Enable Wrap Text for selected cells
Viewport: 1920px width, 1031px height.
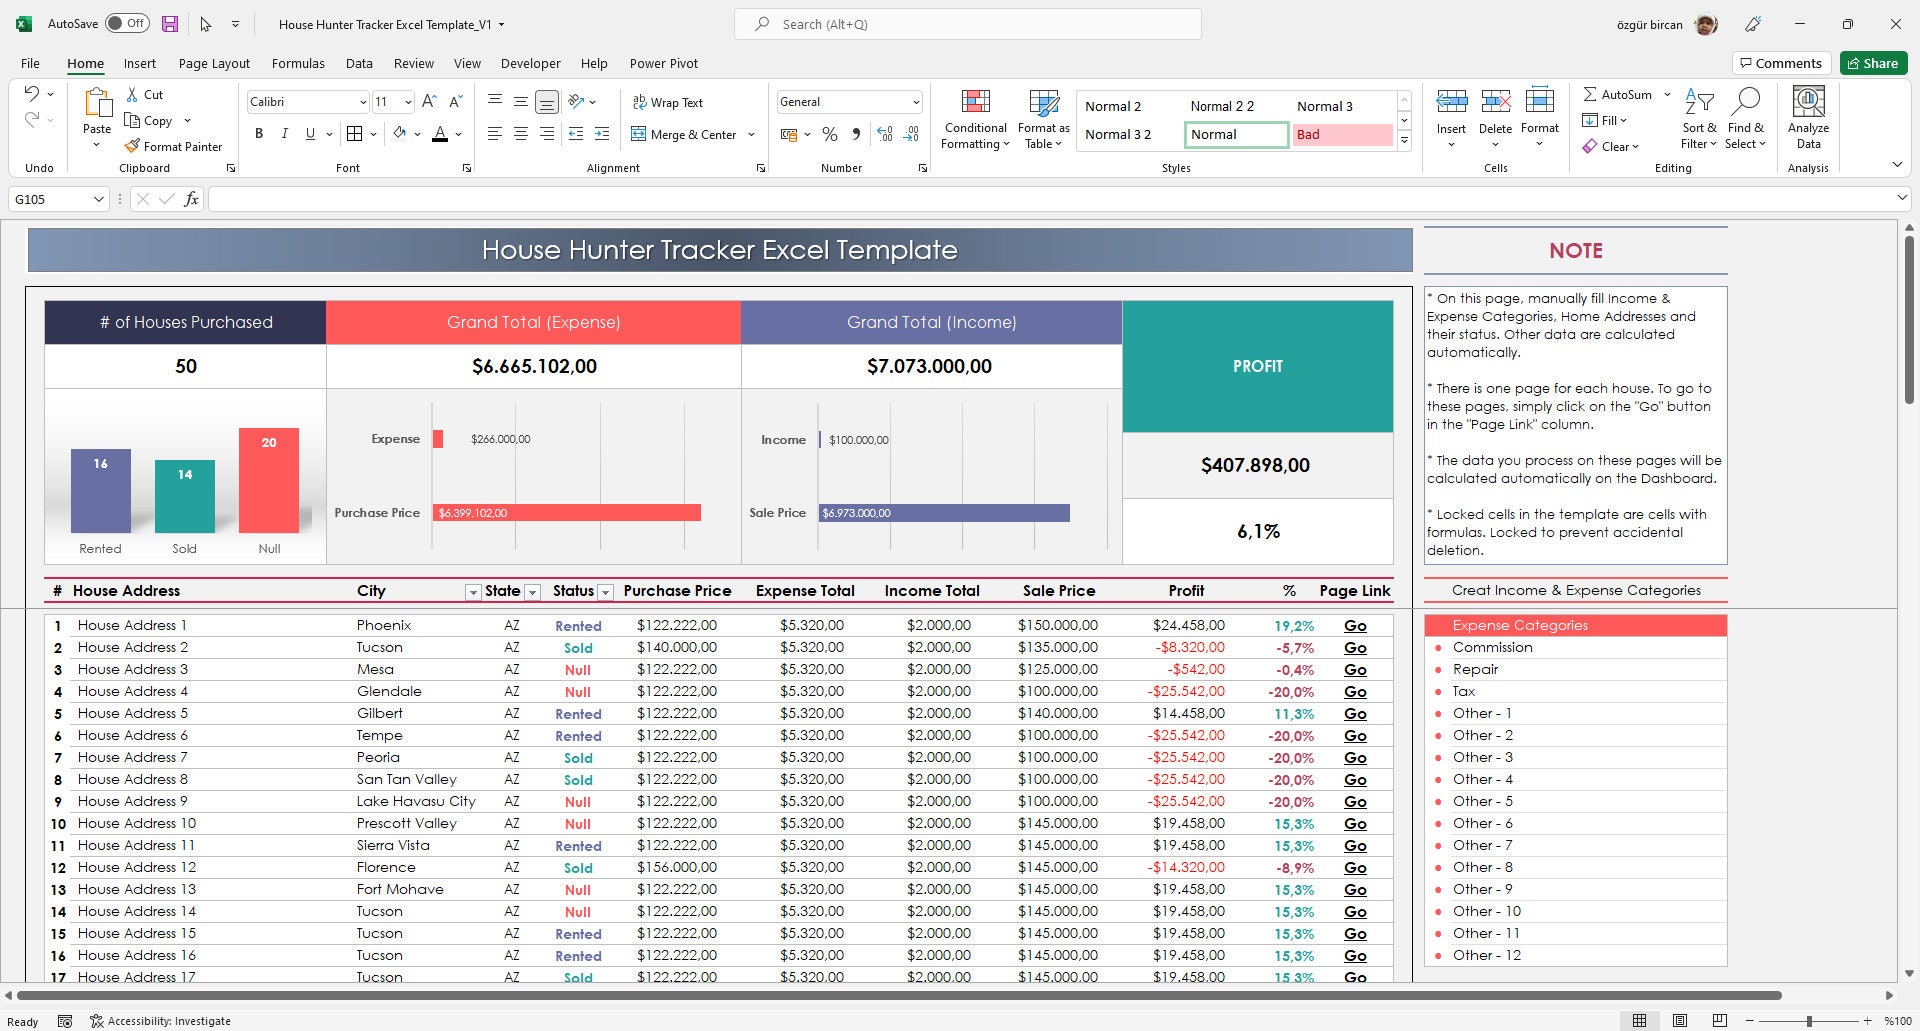click(670, 102)
